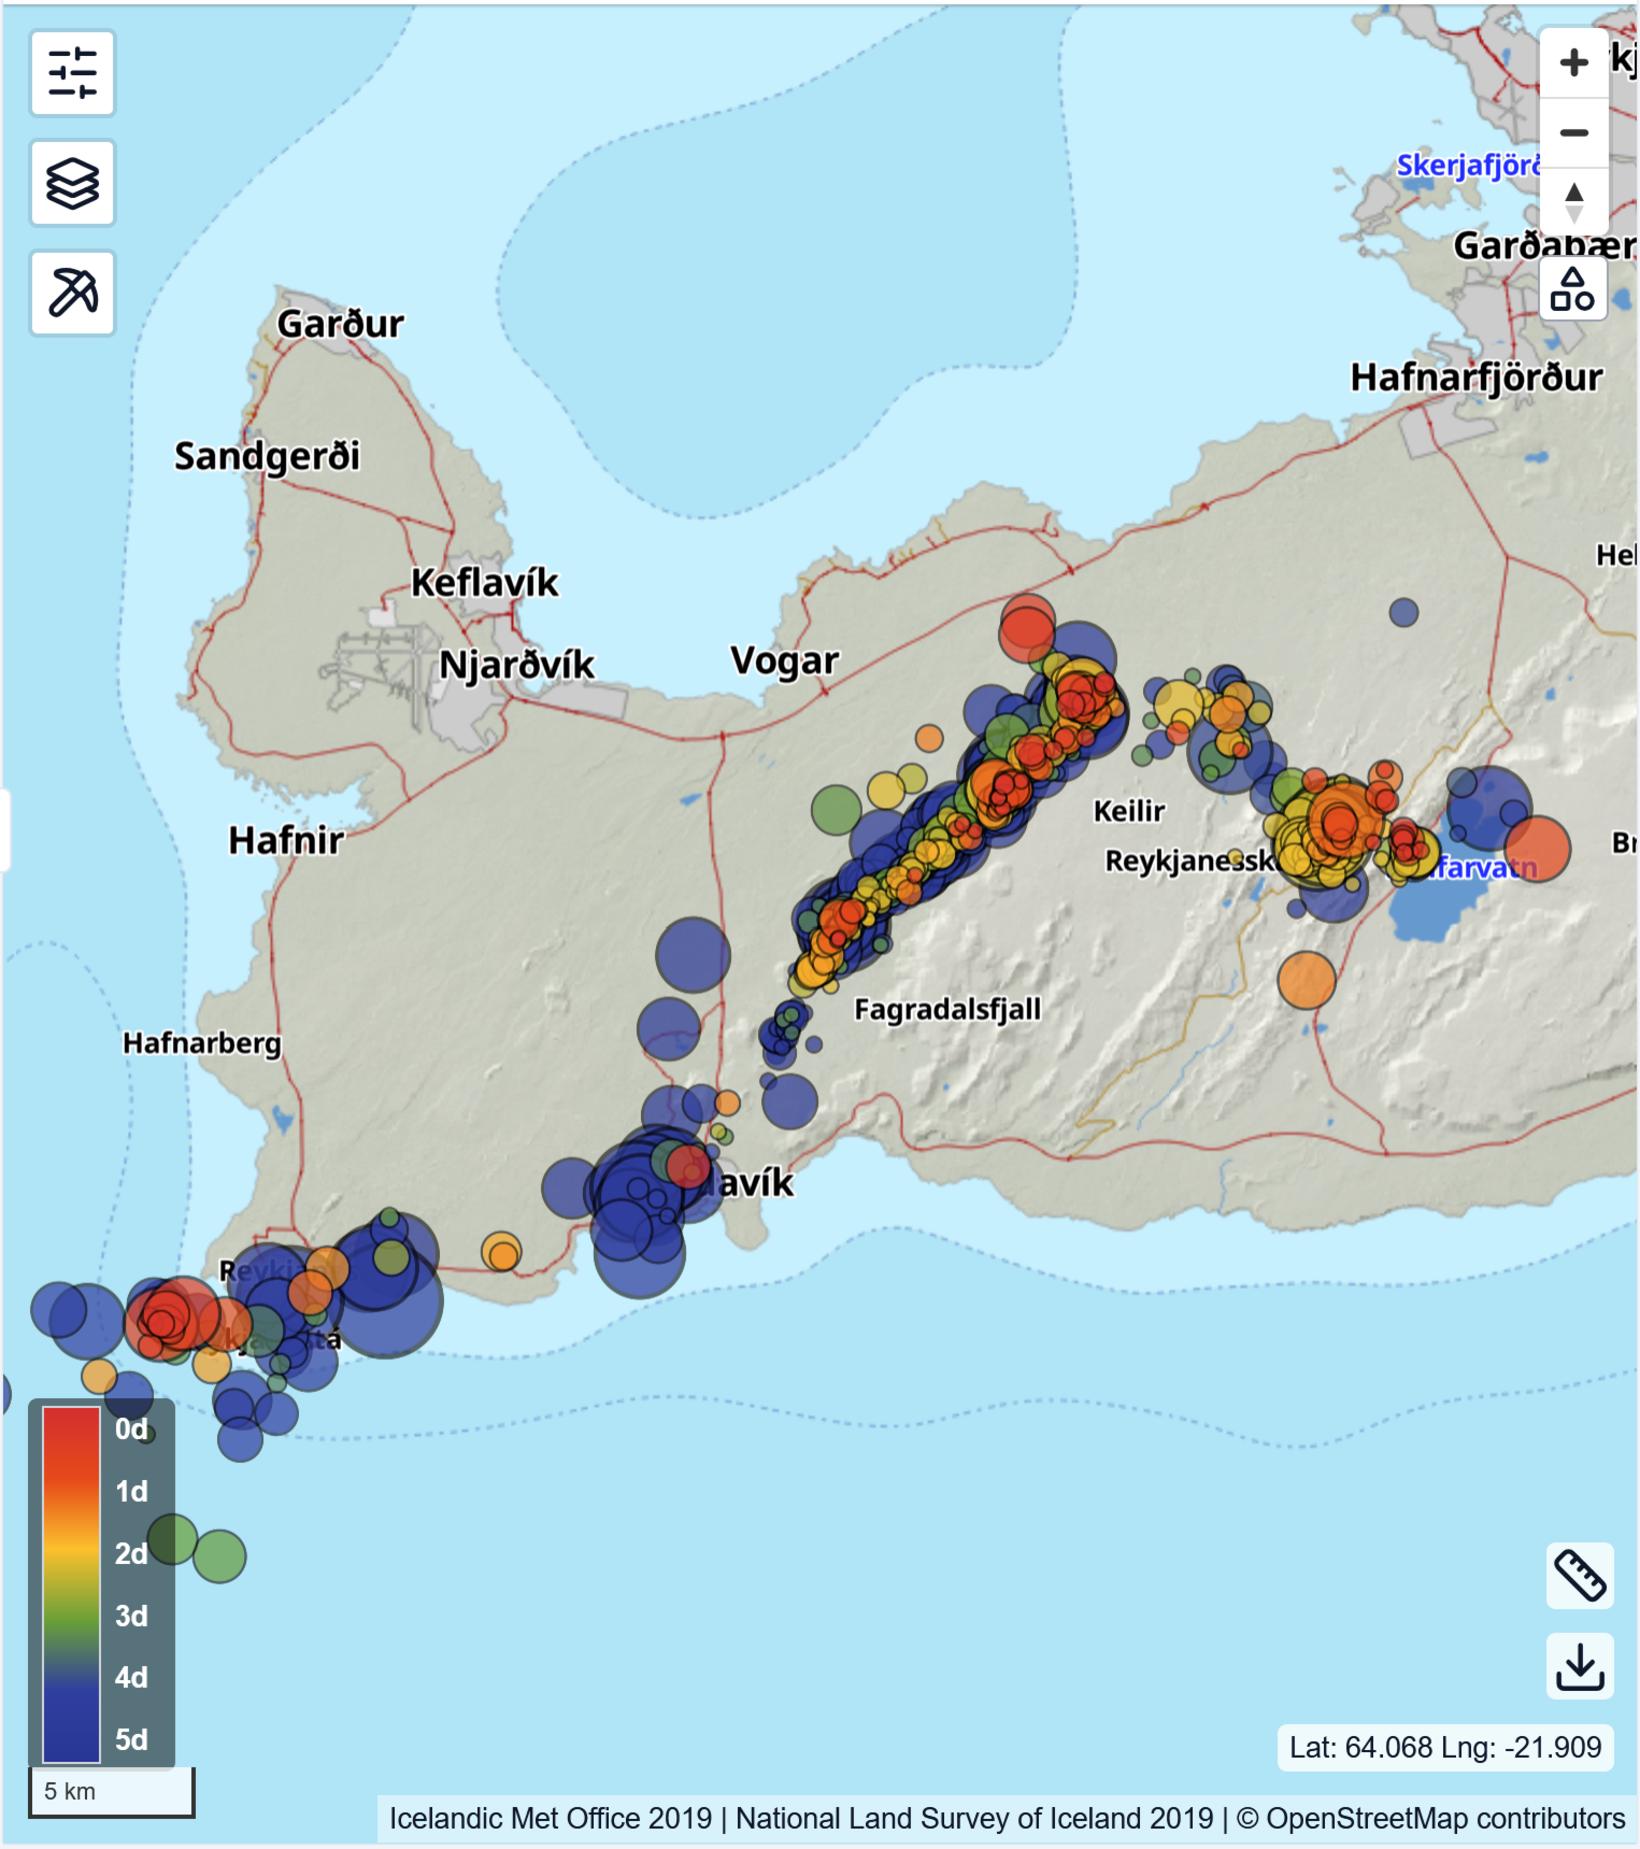Click the Icelandic Met Office 2019 attribution
The image size is (1640, 1849).
click(550, 1818)
